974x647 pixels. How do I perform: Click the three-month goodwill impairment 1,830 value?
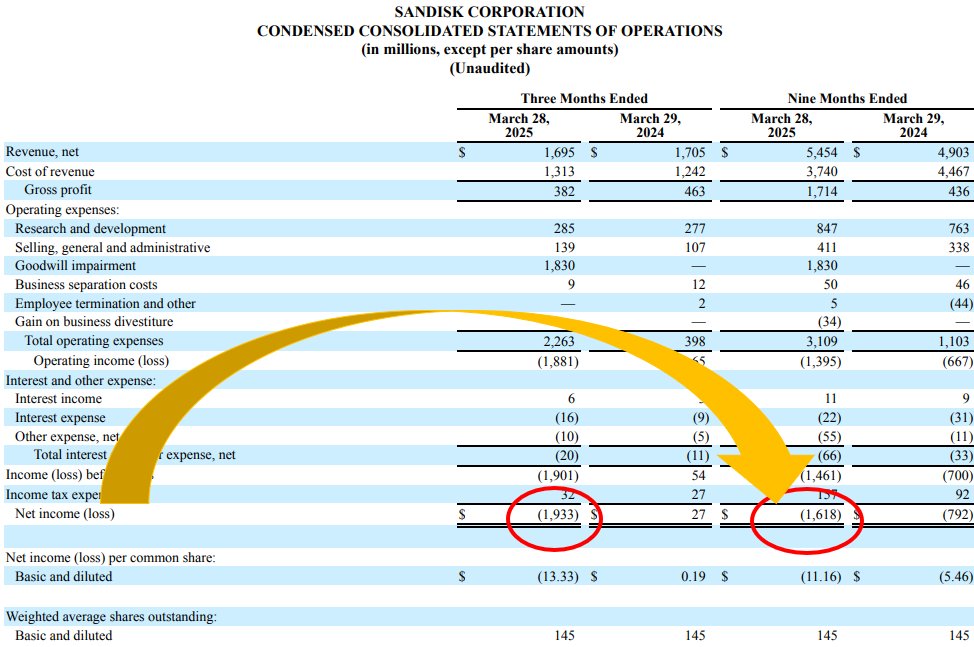(559, 266)
